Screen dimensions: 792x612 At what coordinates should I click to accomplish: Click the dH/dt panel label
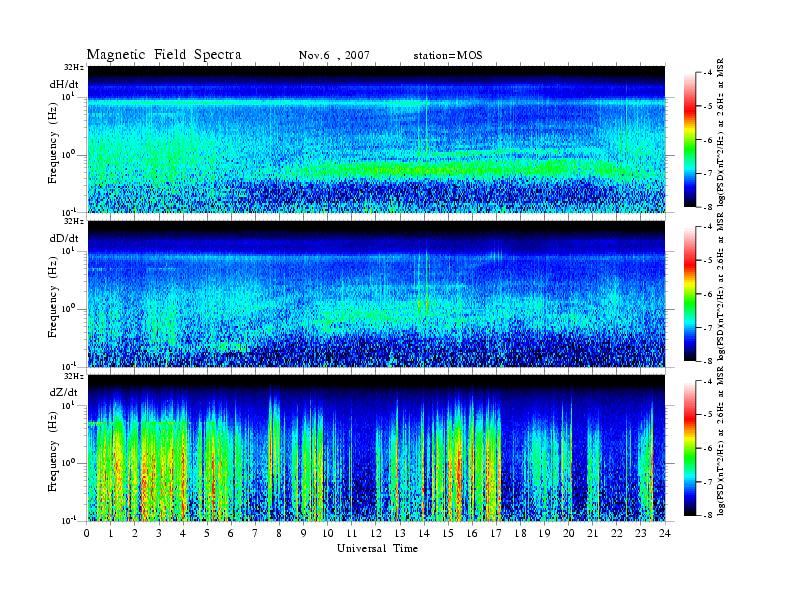click(64, 85)
